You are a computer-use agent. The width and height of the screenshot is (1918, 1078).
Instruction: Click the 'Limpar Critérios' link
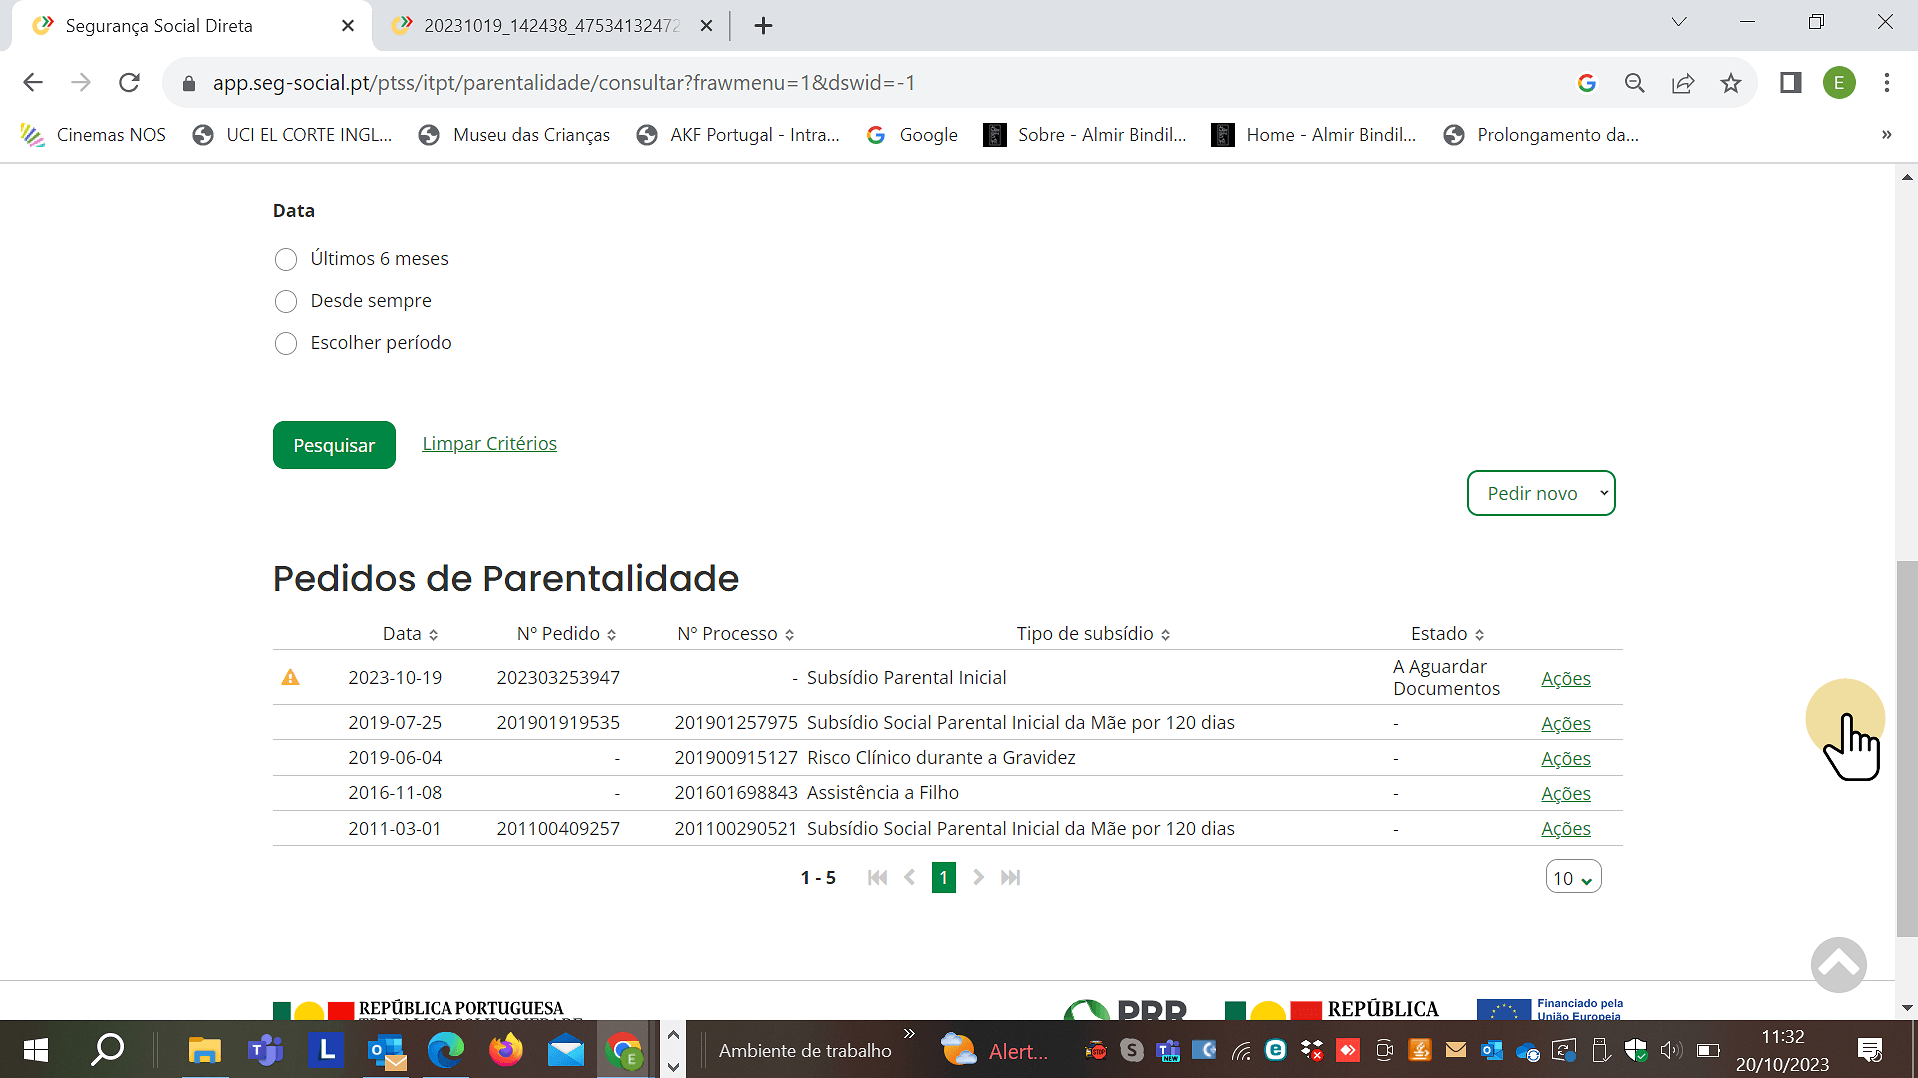[x=489, y=444]
